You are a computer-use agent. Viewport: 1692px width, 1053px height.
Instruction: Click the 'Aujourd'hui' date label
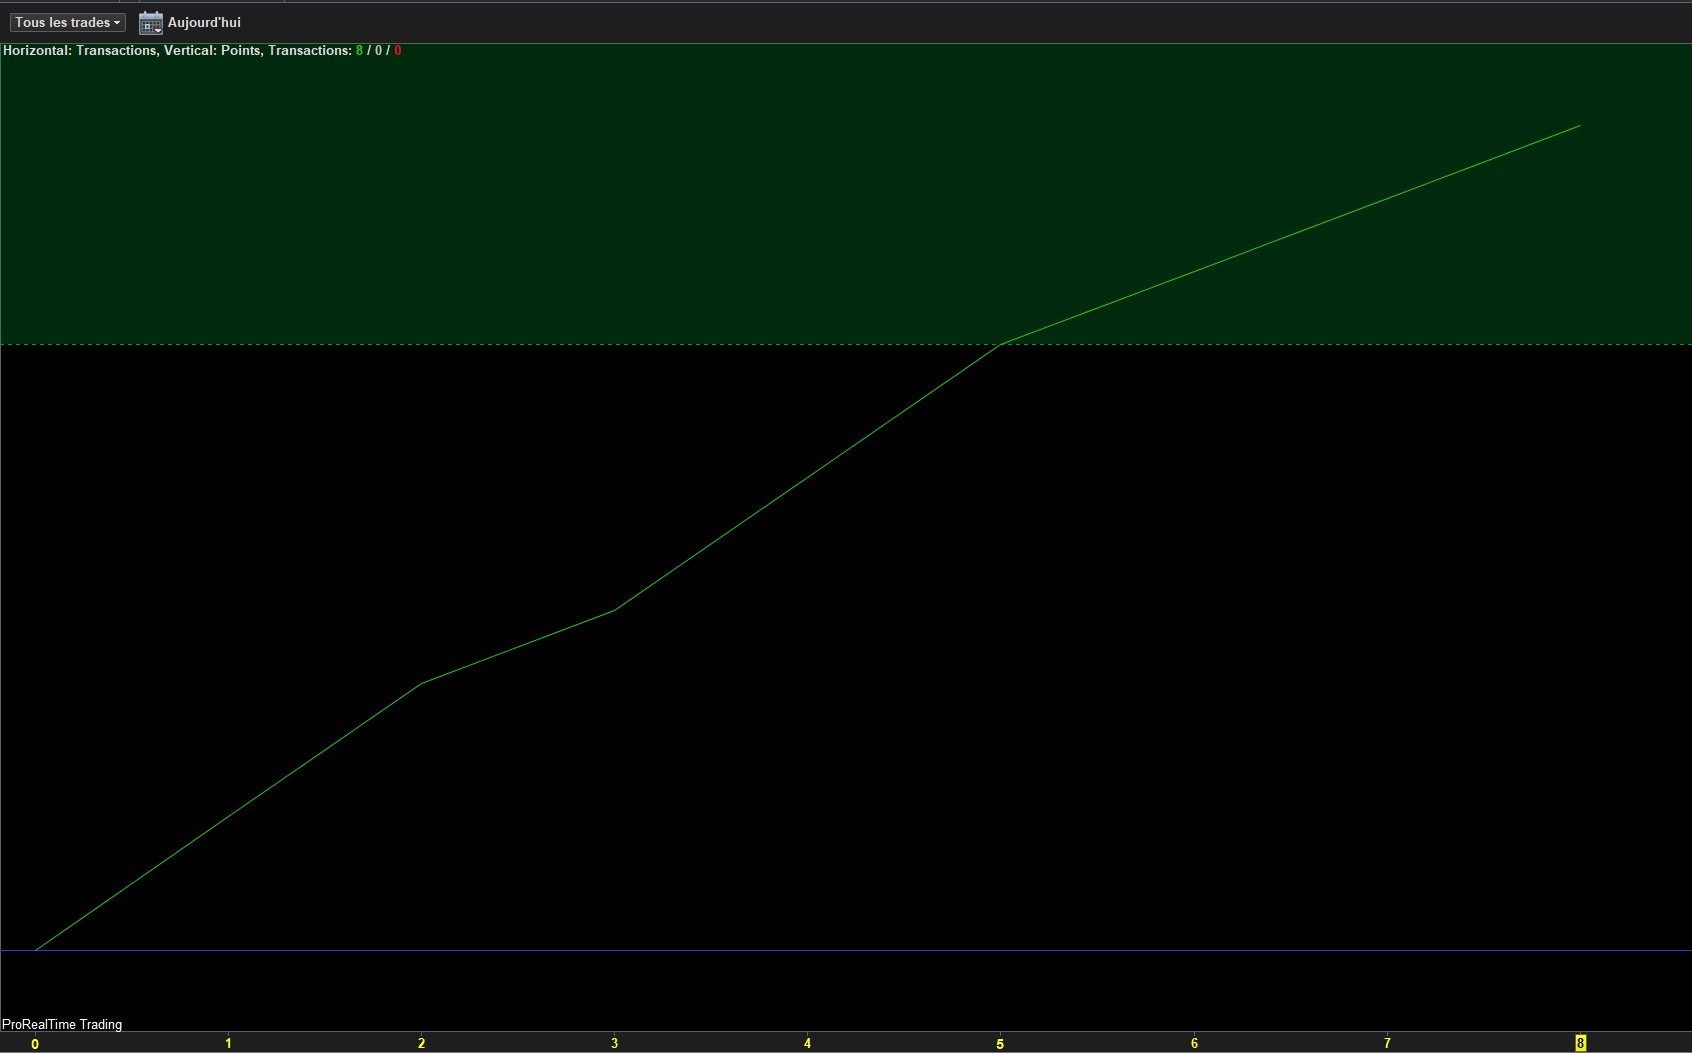(204, 22)
